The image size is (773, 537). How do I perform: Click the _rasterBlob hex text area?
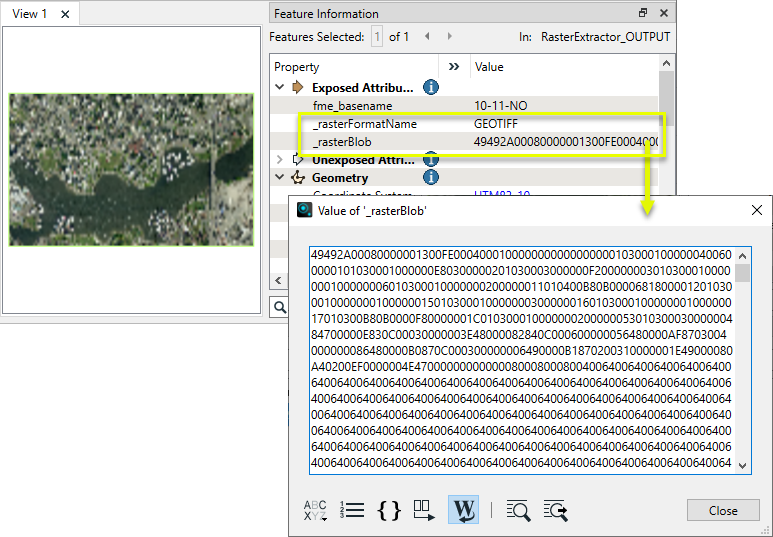pyautogui.click(x=520, y=358)
